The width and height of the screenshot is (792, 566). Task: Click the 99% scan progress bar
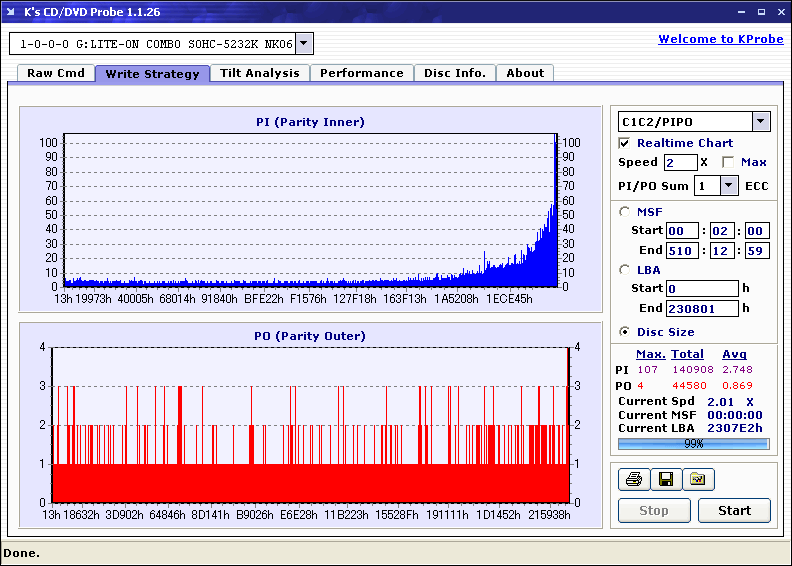click(693, 444)
